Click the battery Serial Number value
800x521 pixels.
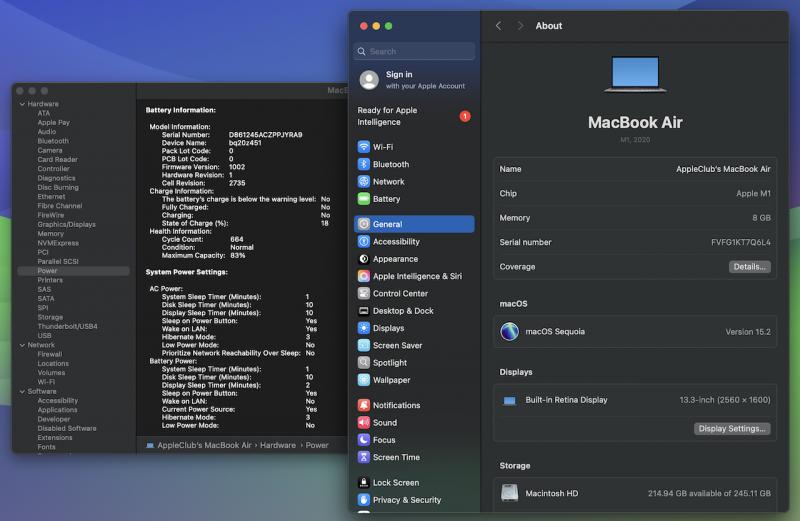point(265,135)
